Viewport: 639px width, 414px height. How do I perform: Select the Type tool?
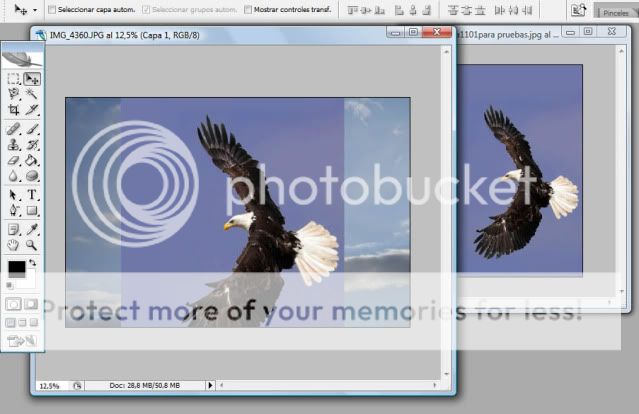[x=32, y=195]
